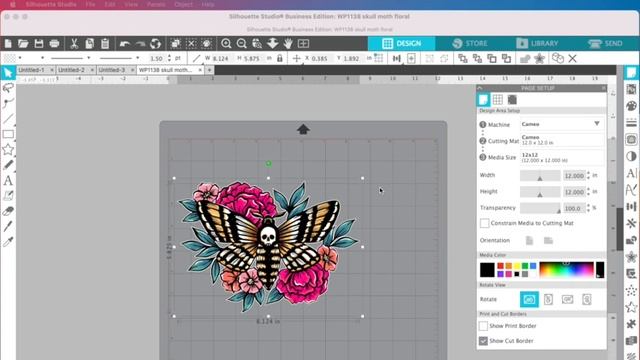Choose the Select arrow tool
The height and width of the screenshot is (360, 640).
click(x=8, y=73)
